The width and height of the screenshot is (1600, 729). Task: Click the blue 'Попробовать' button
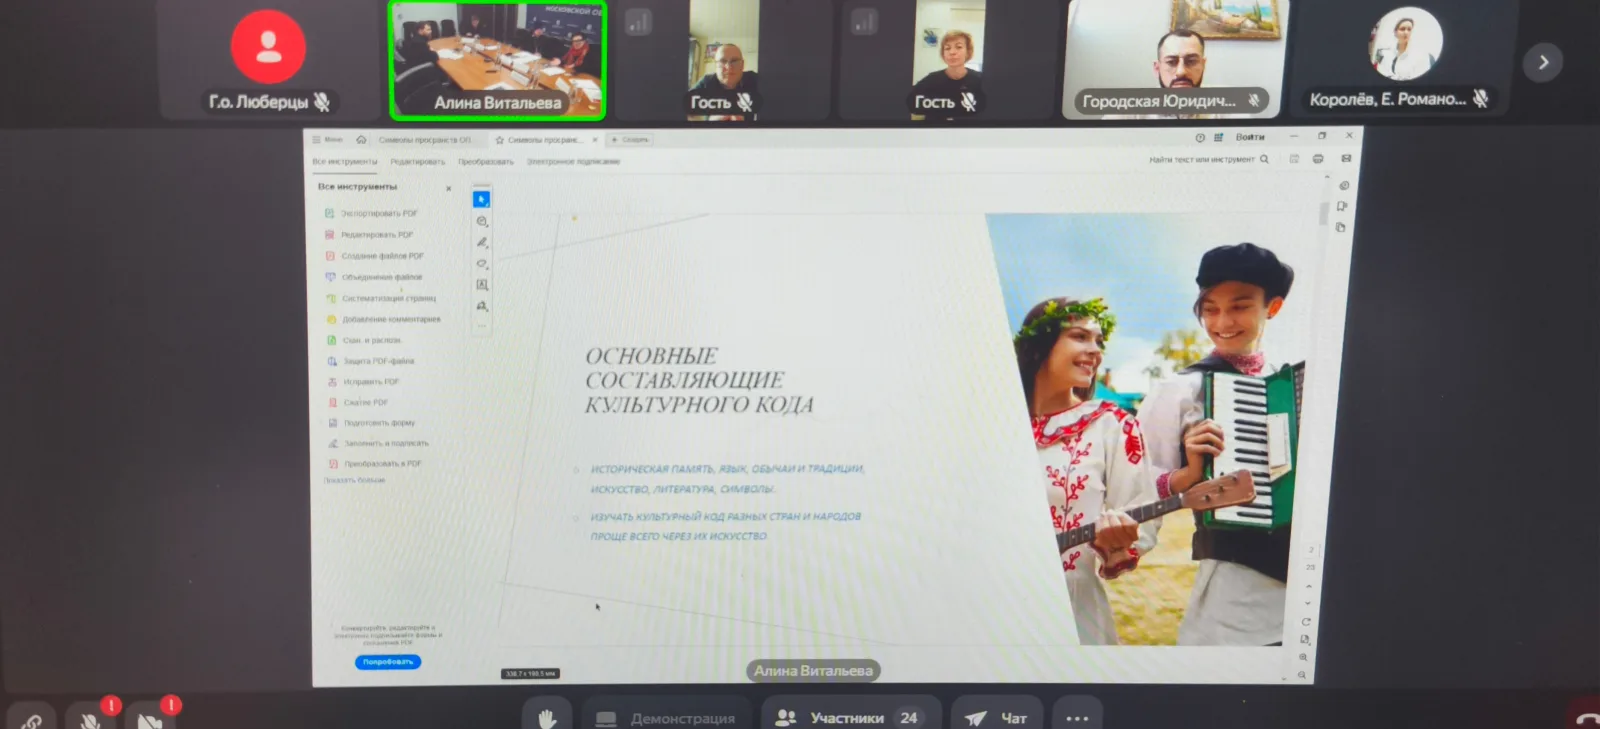pyautogui.click(x=388, y=662)
